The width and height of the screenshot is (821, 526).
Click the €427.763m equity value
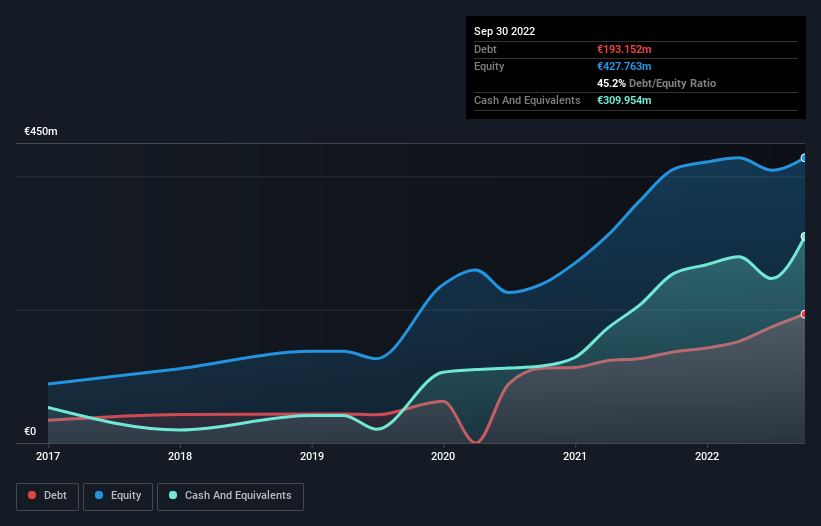pos(624,66)
